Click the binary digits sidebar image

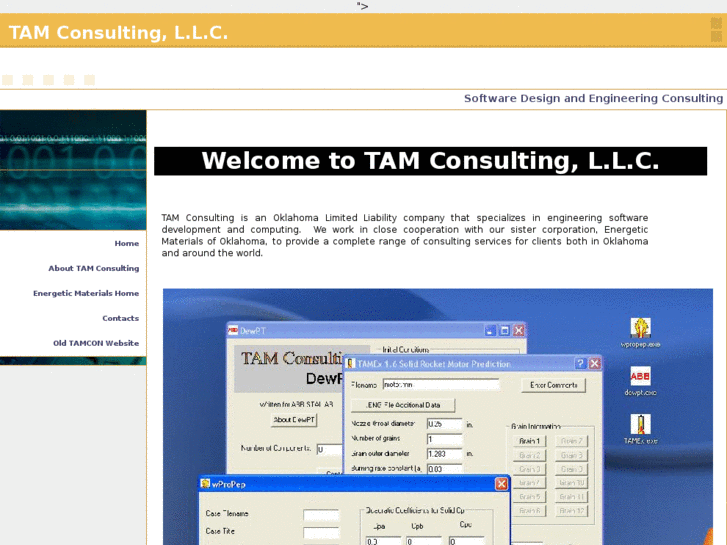tap(73, 170)
